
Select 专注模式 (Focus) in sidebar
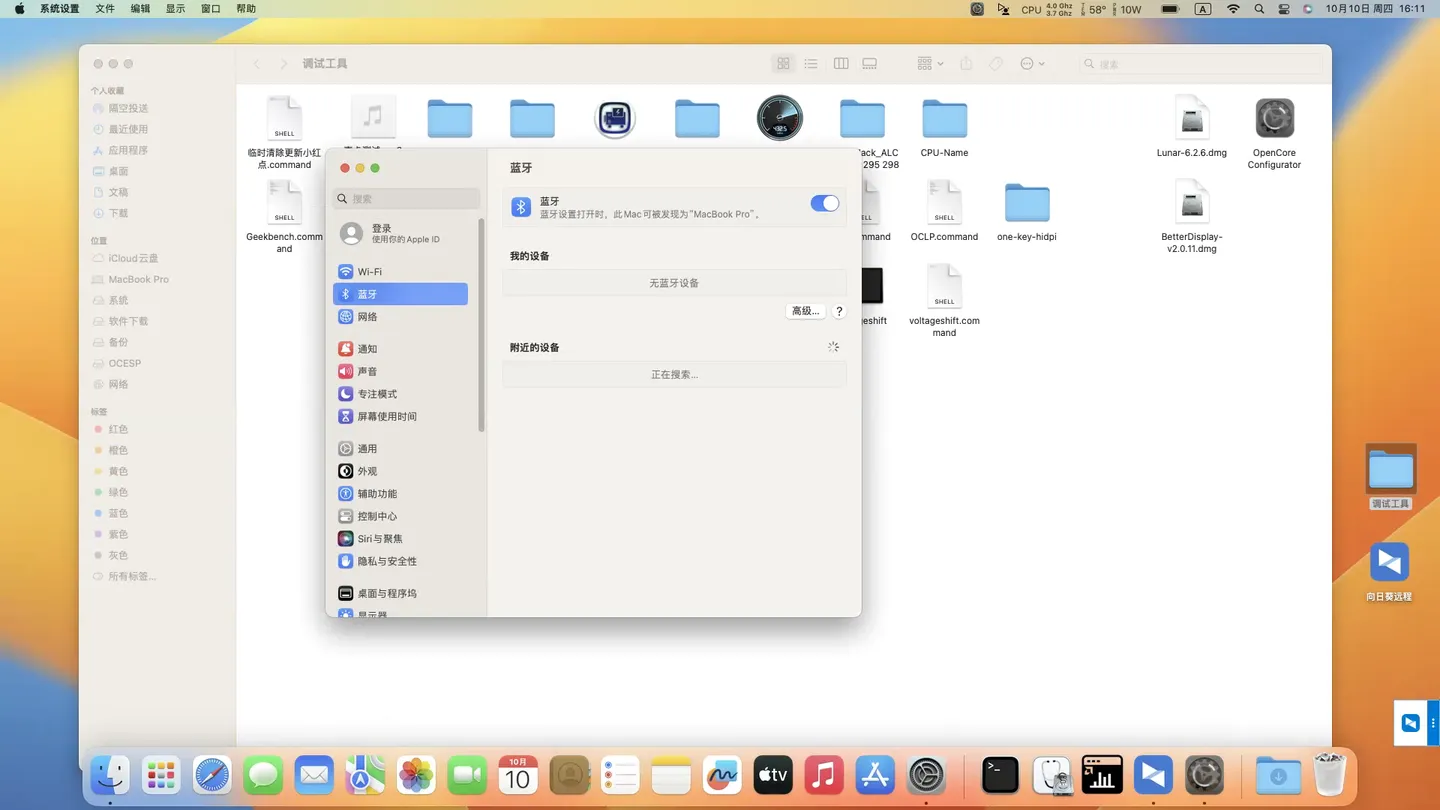coord(377,394)
